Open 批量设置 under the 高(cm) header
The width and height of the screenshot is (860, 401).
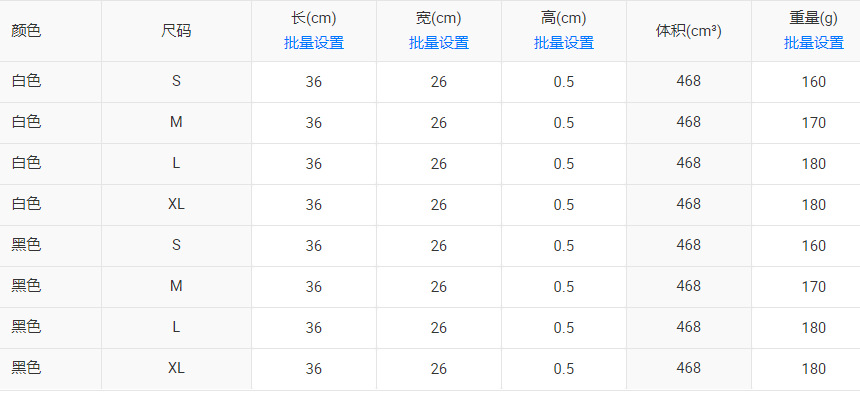tap(563, 43)
